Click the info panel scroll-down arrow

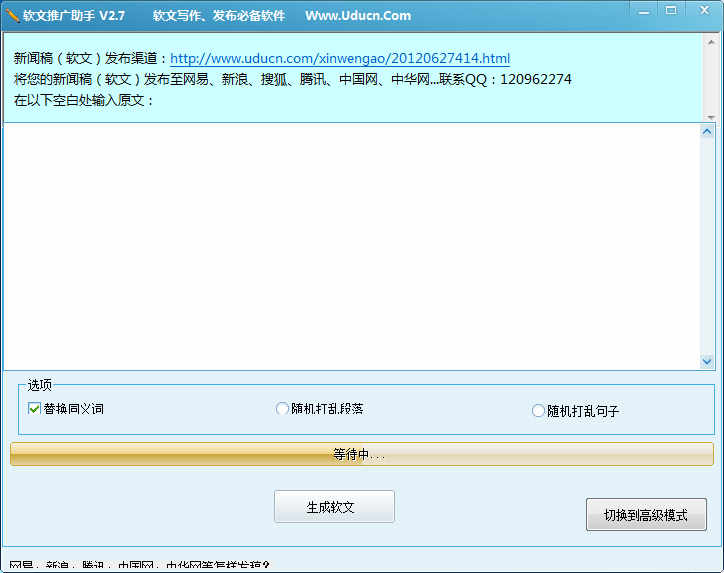point(710,116)
